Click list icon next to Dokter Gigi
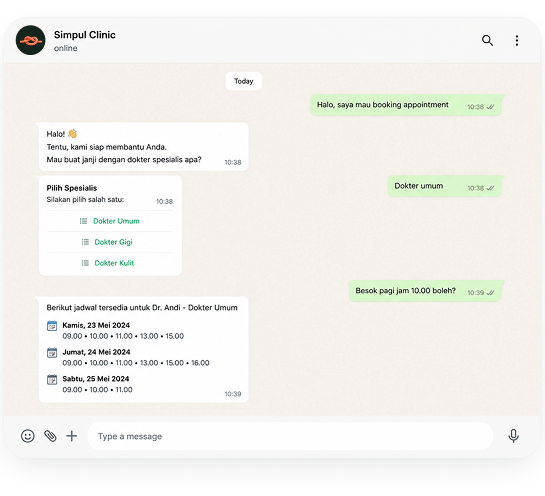This screenshot has width=545, height=496. pyautogui.click(x=85, y=242)
